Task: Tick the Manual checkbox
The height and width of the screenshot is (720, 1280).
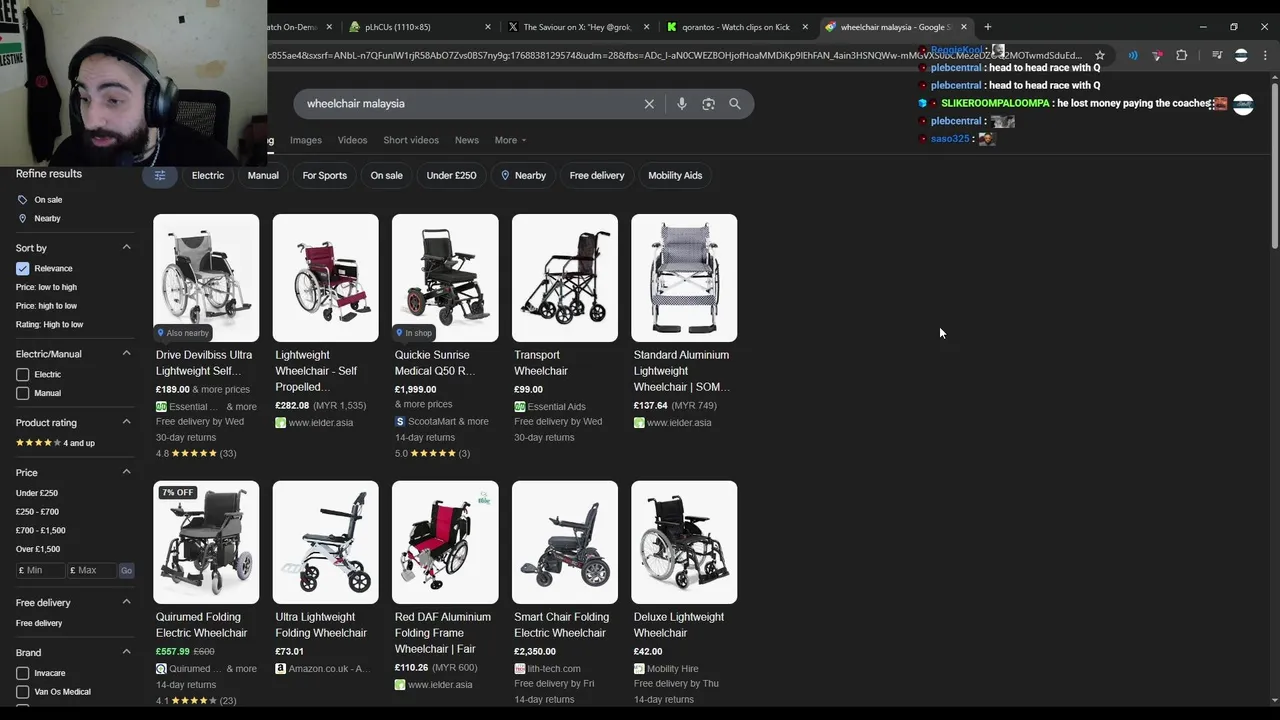Action: (x=22, y=393)
